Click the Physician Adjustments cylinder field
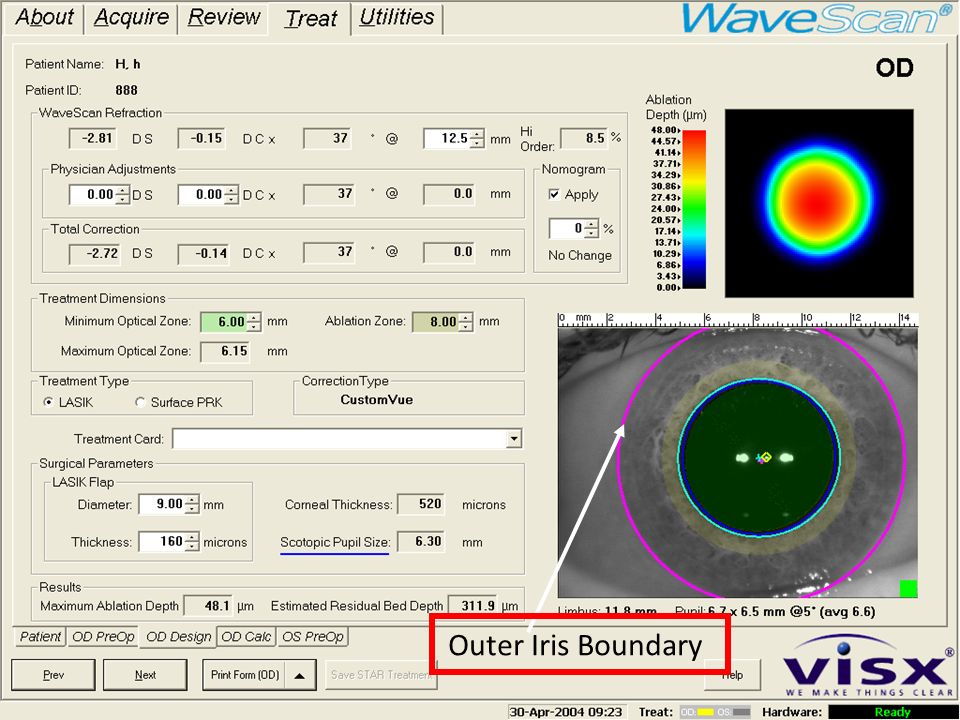 [x=201, y=195]
